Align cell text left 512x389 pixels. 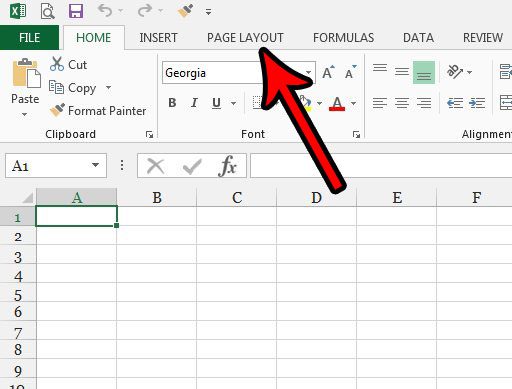click(x=380, y=103)
